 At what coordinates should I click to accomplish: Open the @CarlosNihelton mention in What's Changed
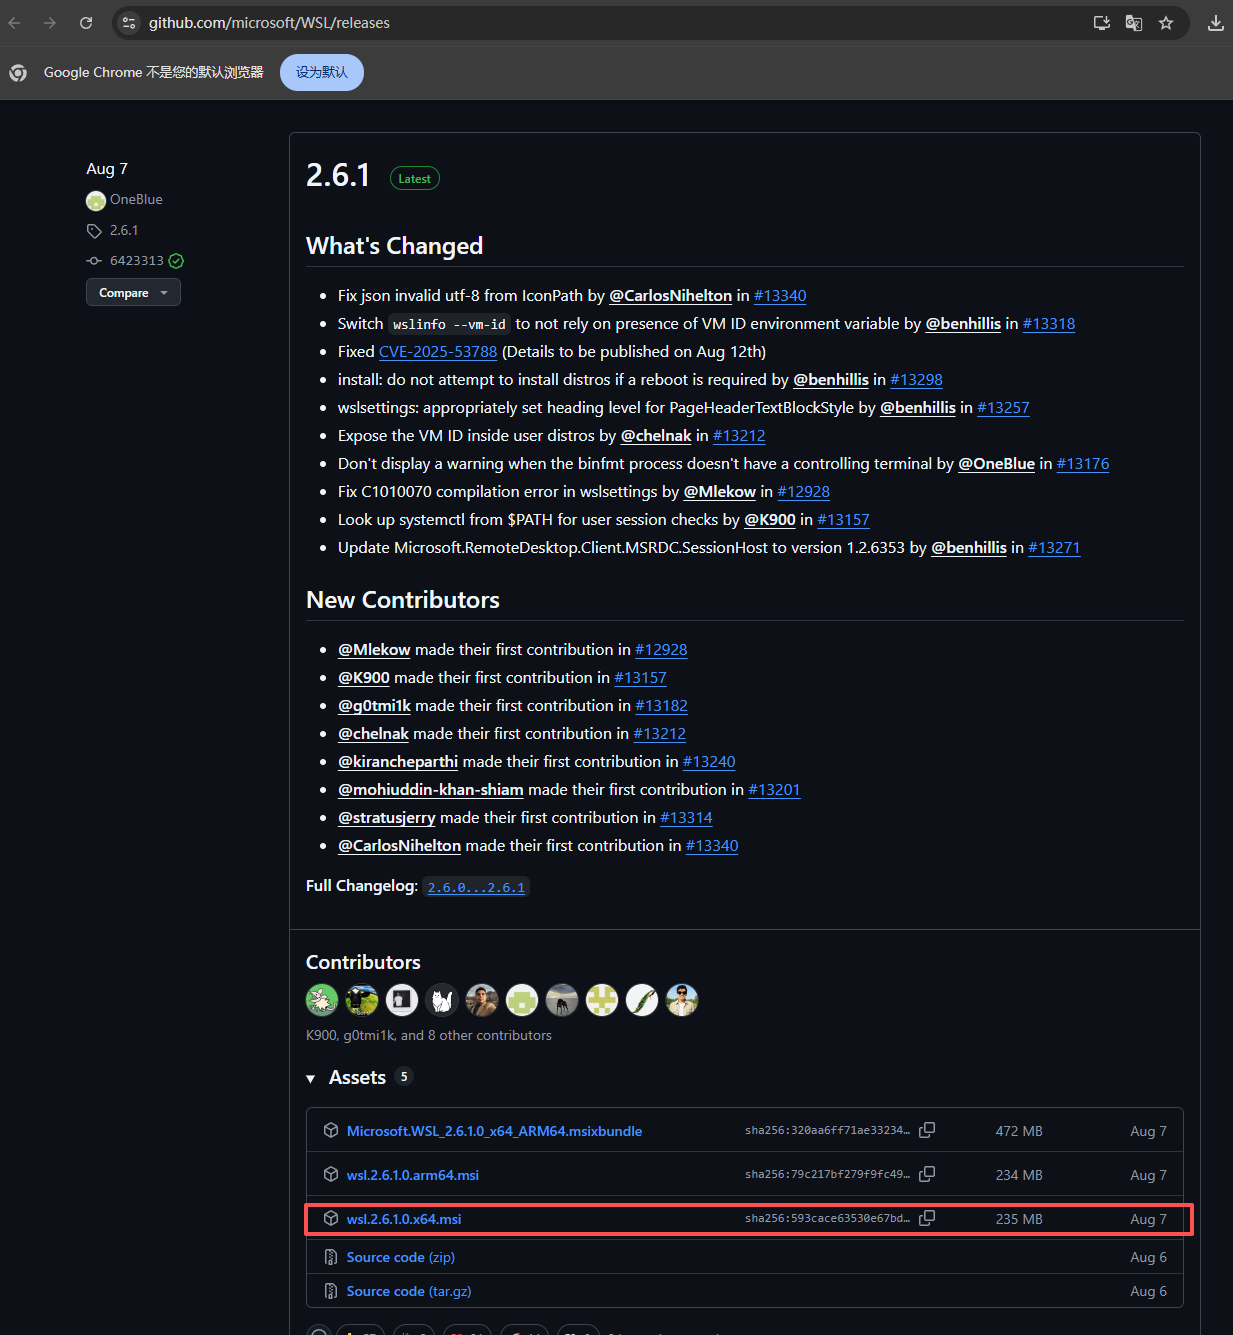[x=670, y=296]
